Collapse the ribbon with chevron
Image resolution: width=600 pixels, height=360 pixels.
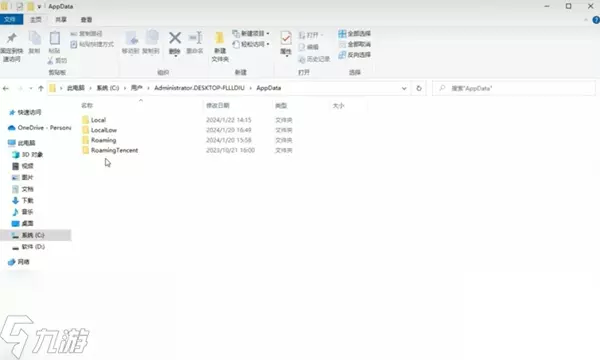[586, 20]
